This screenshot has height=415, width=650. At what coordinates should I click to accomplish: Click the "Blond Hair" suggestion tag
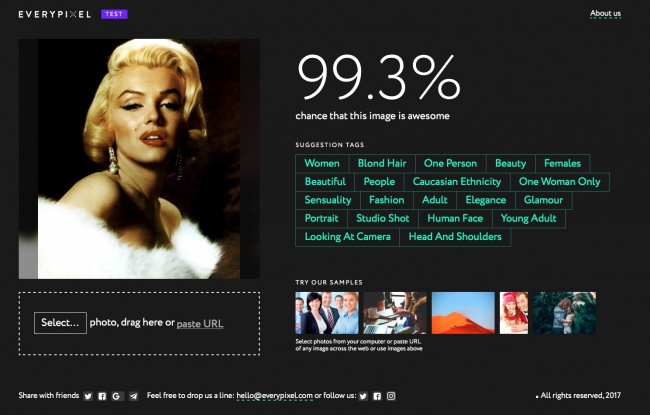click(382, 163)
